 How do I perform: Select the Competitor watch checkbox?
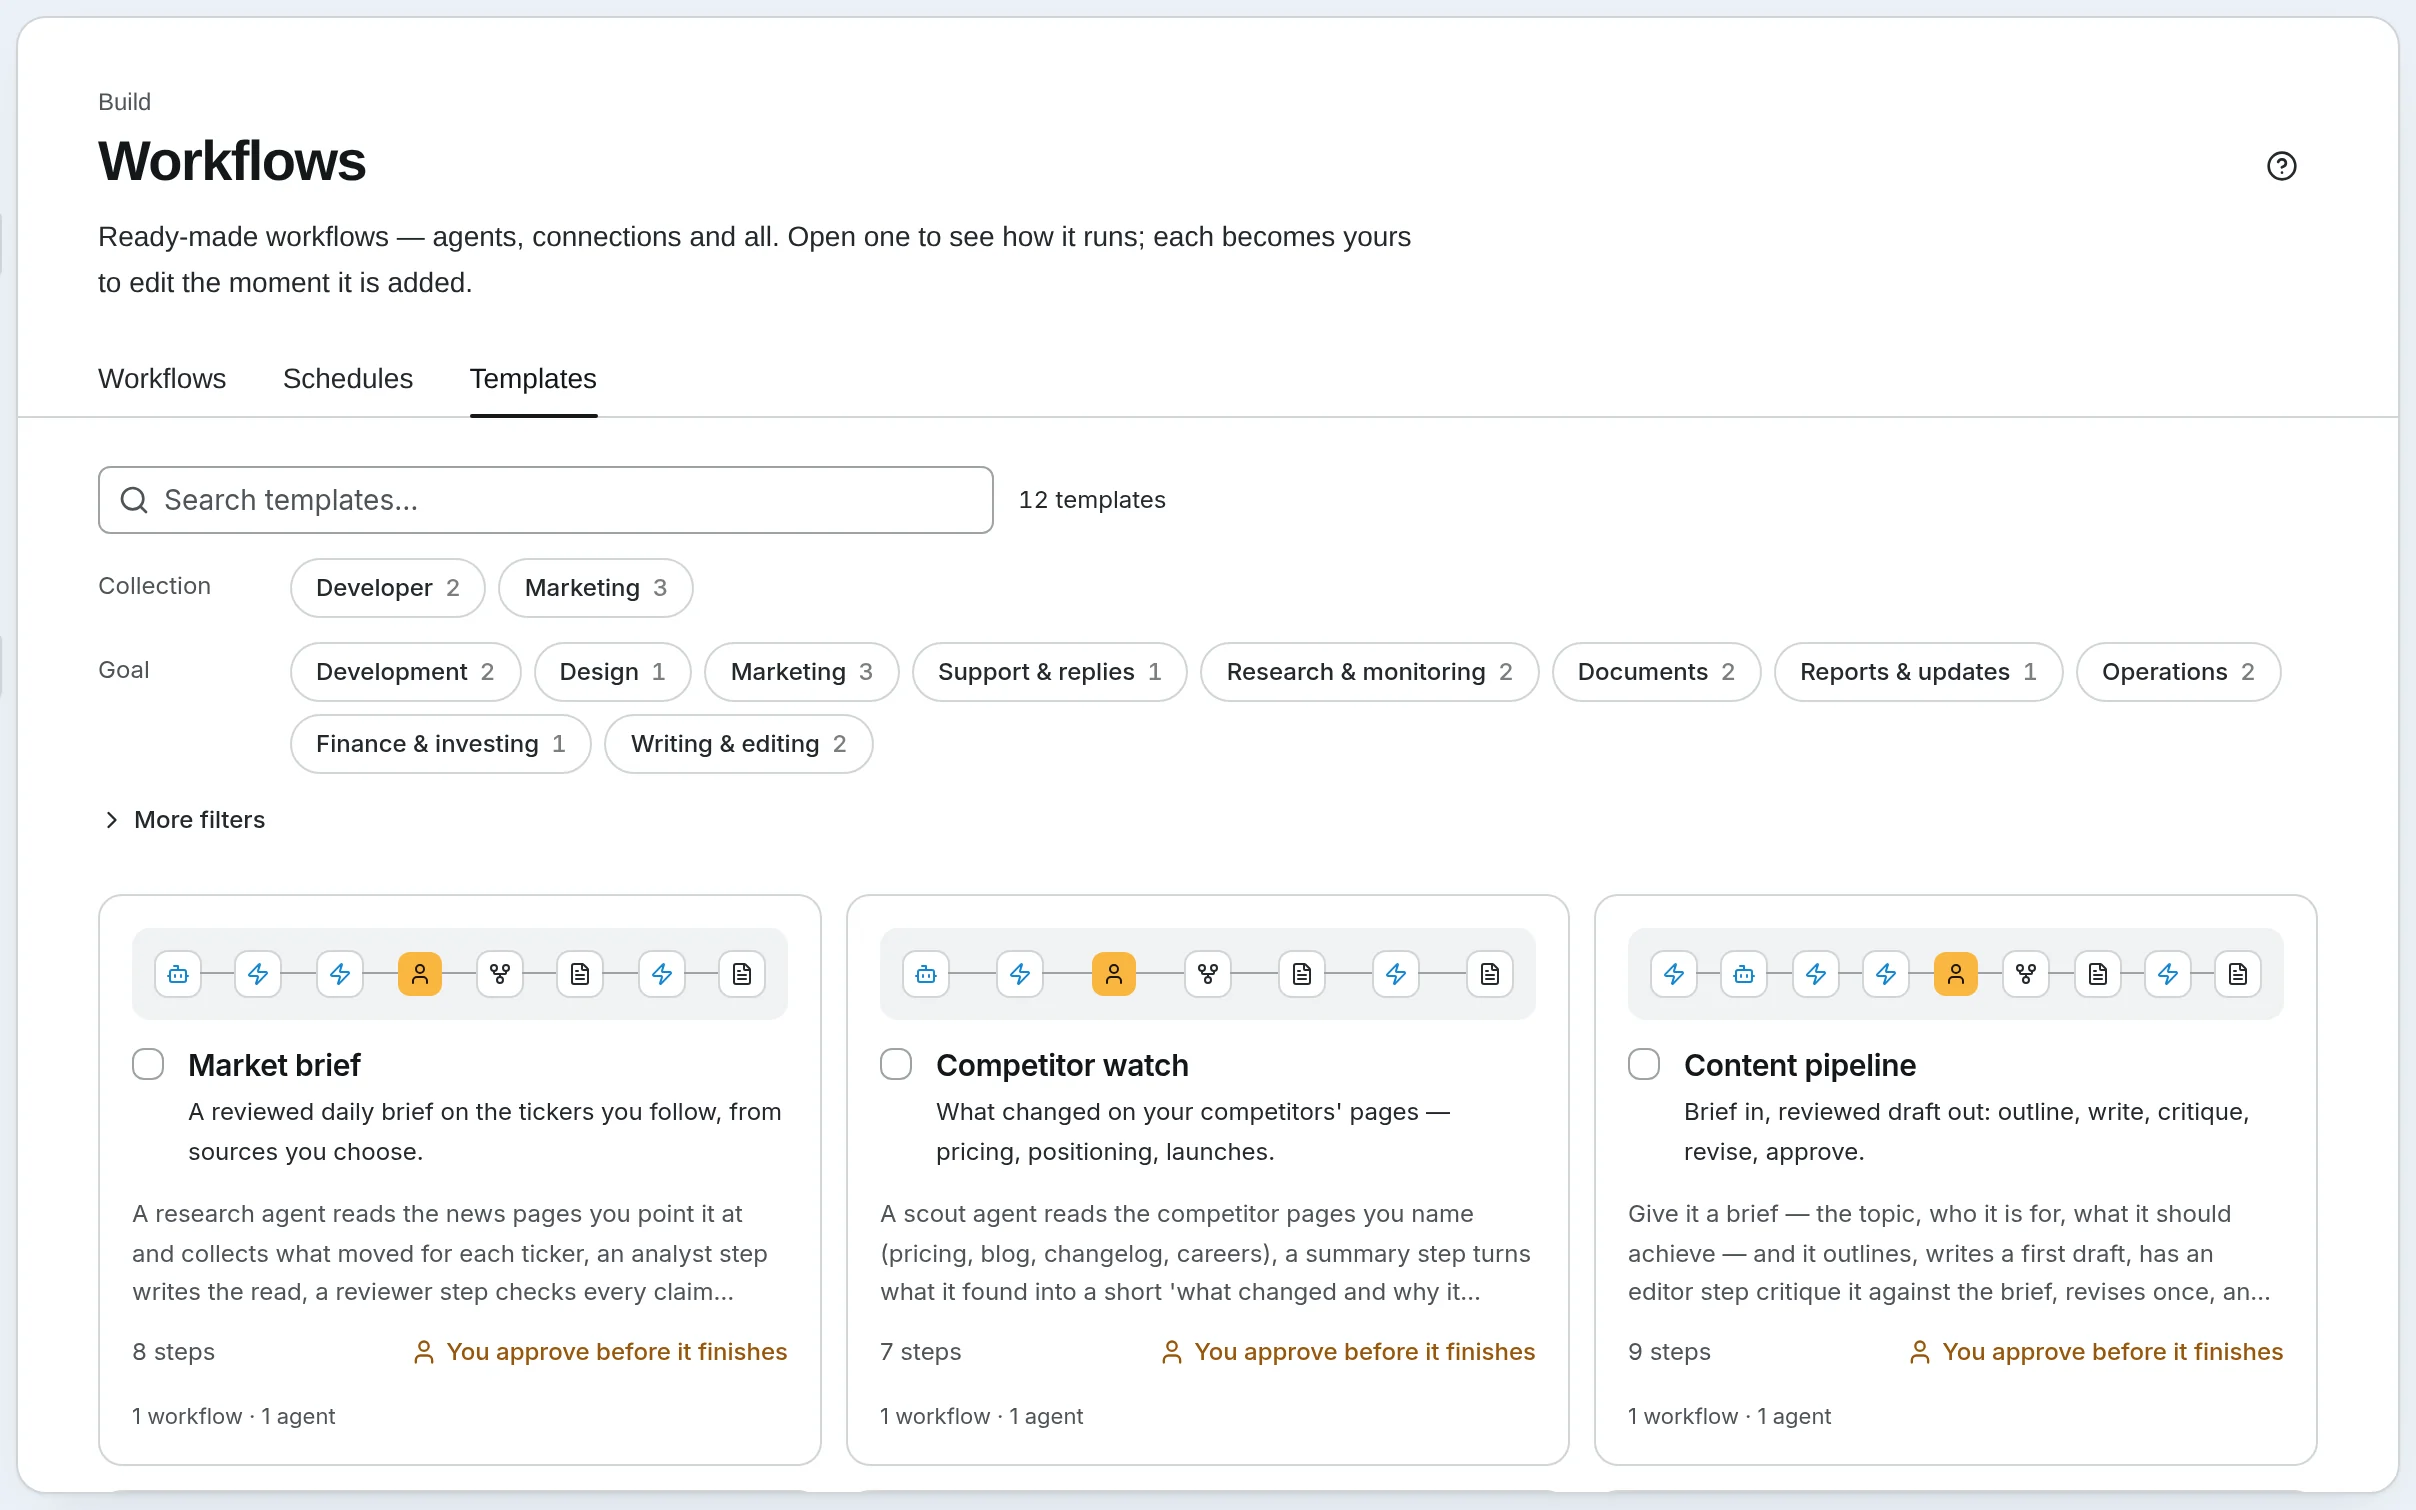point(896,1064)
